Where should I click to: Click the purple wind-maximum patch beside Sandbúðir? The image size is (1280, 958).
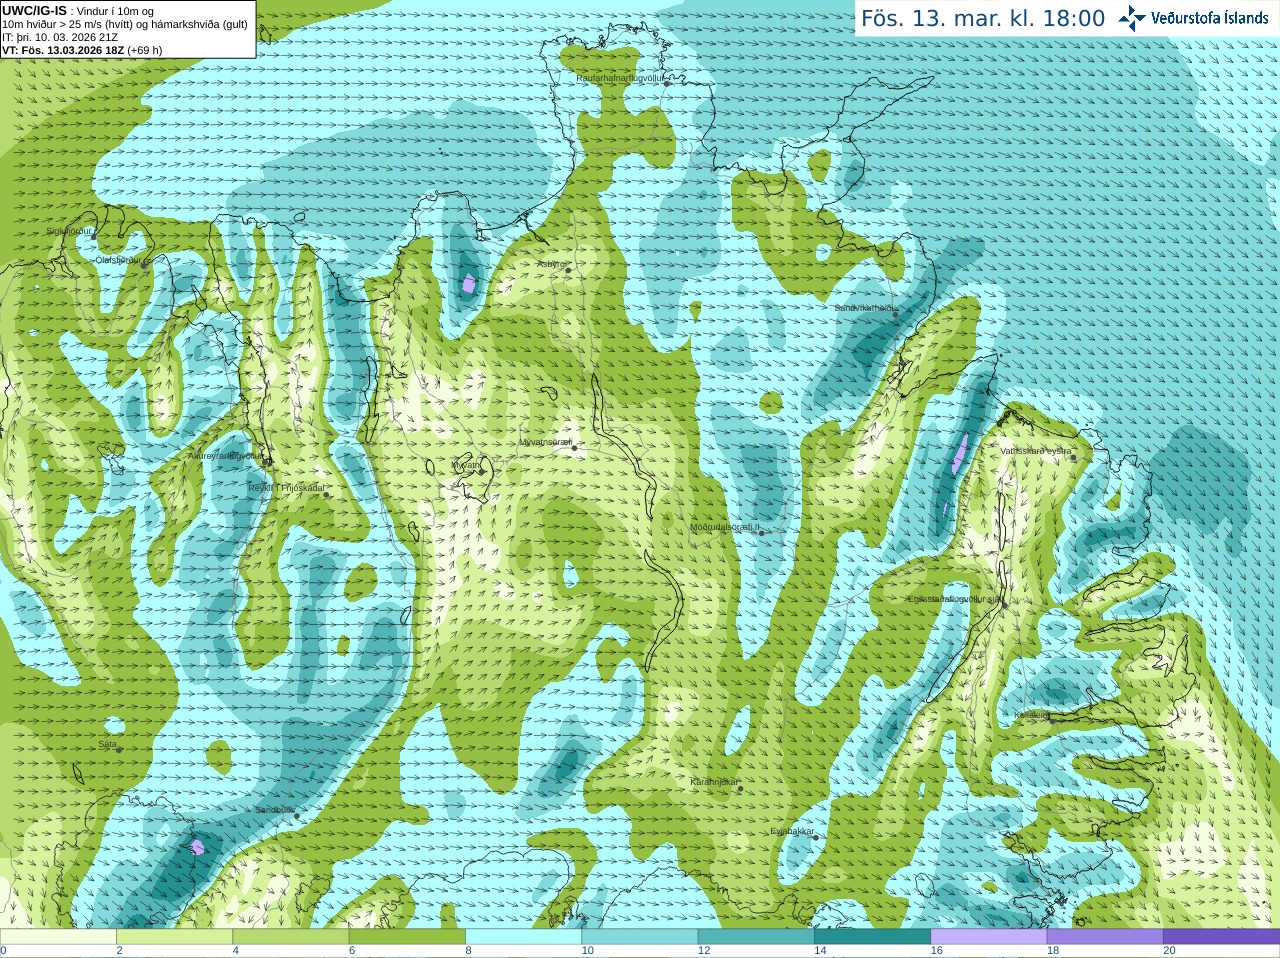(x=197, y=848)
